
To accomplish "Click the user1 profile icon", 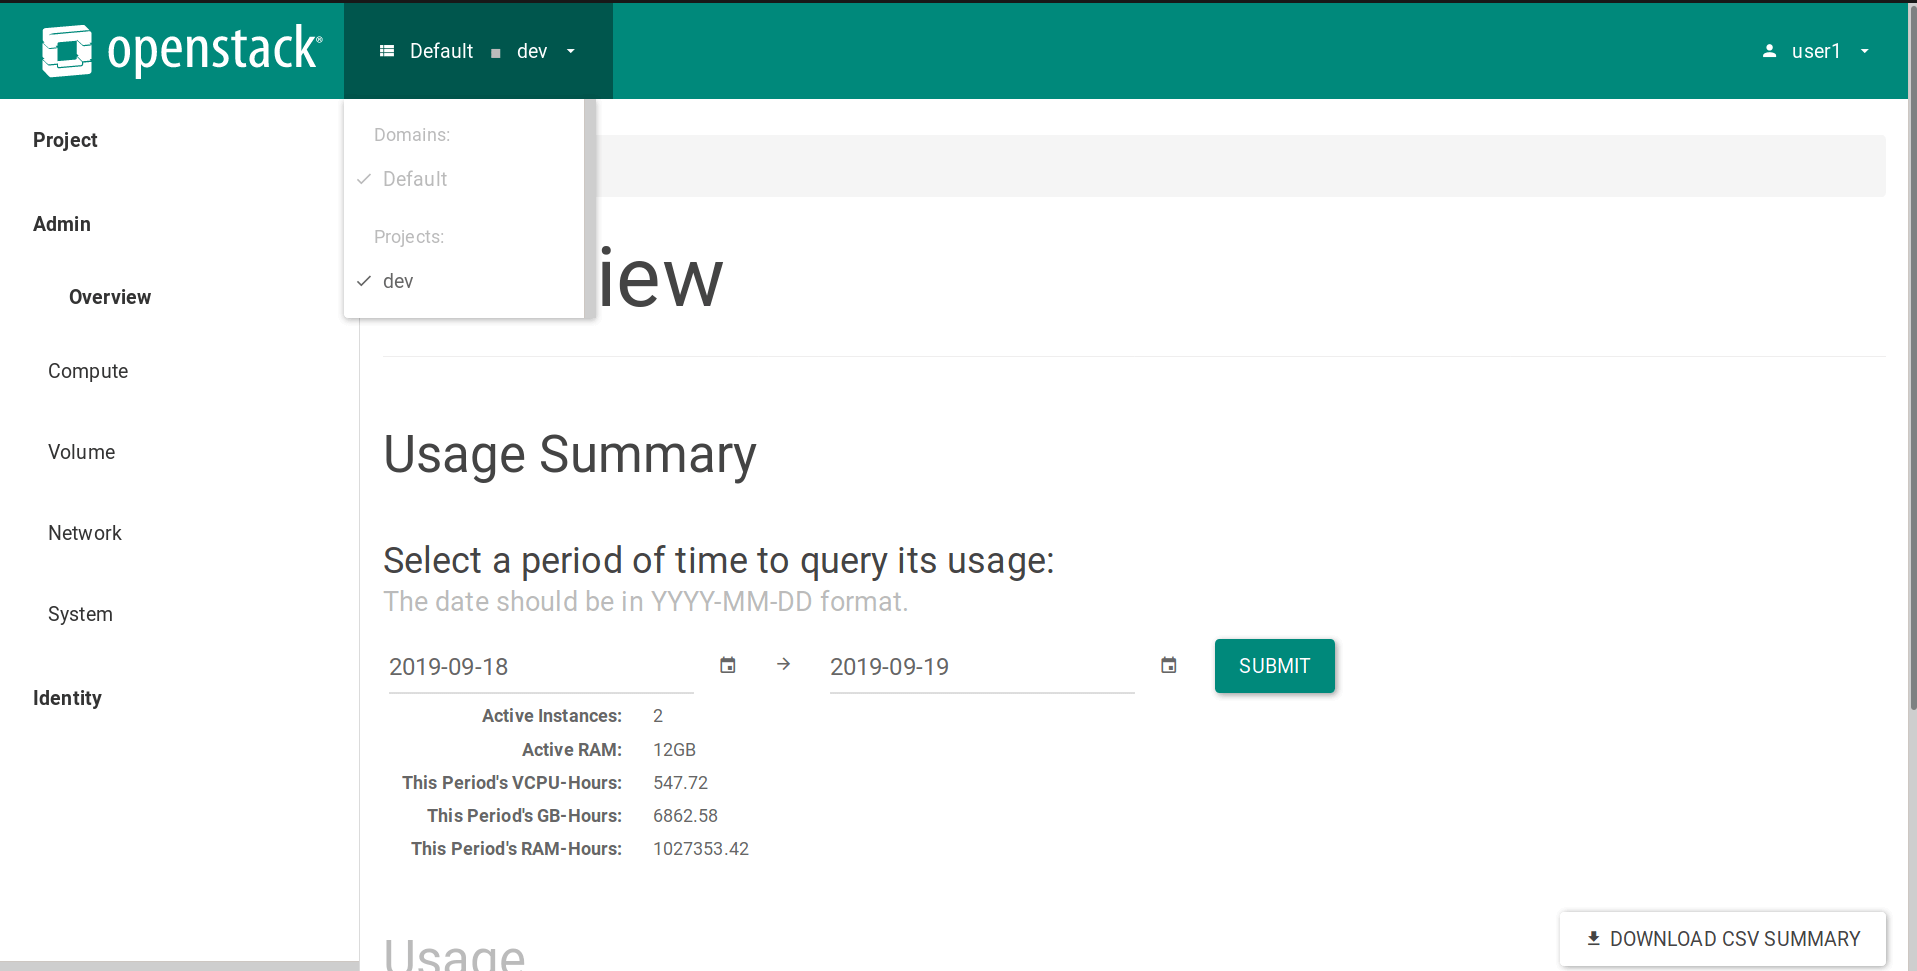I will (x=1769, y=51).
